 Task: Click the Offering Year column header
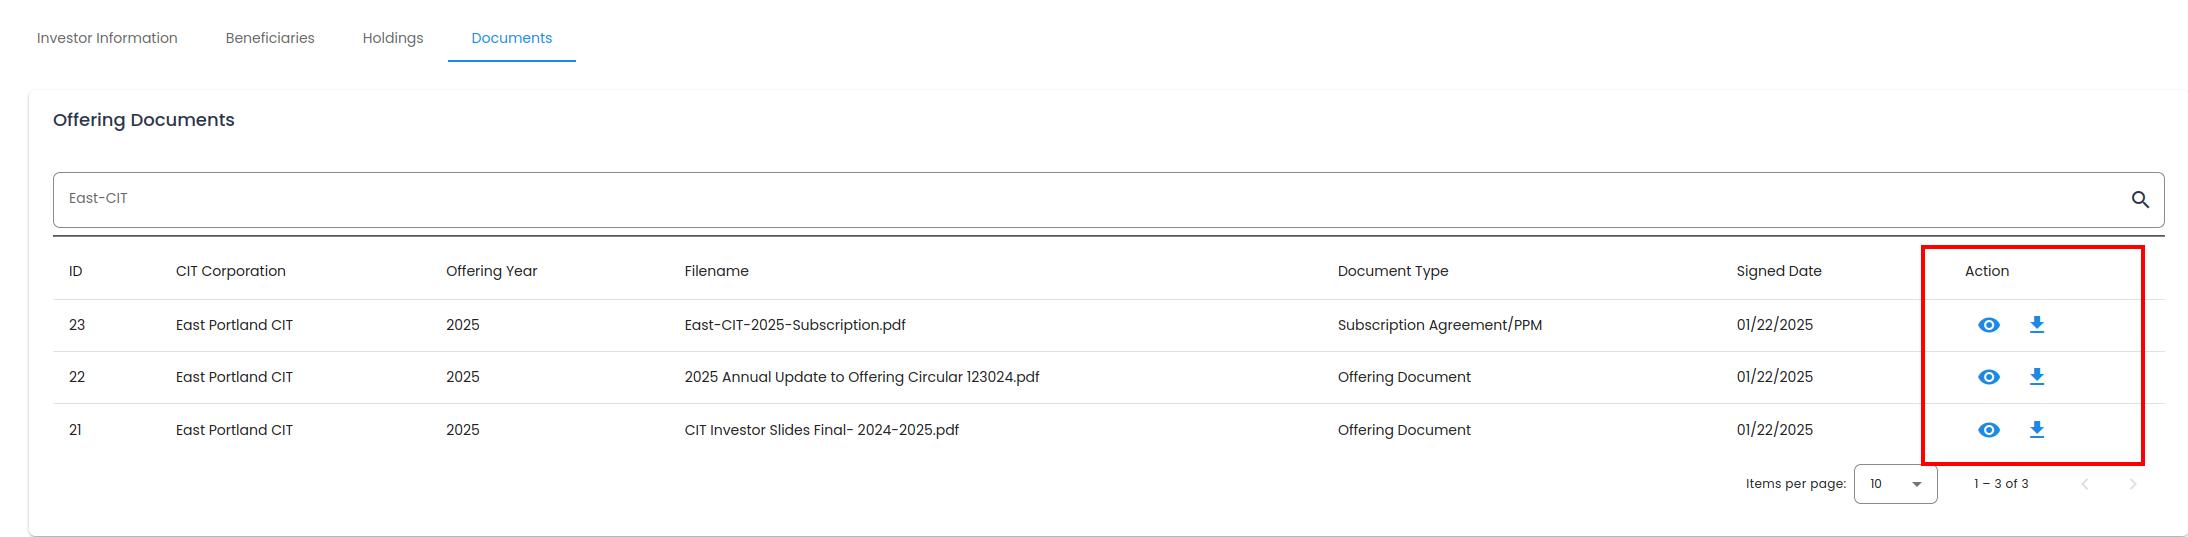(491, 271)
